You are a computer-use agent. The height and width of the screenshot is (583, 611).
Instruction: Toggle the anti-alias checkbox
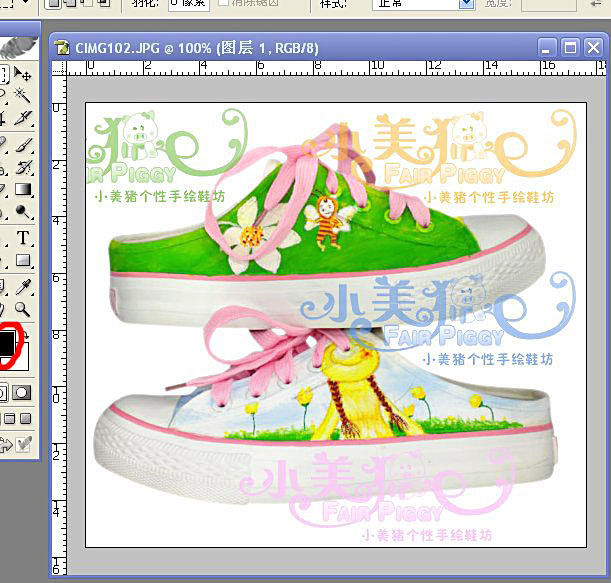(x=223, y=3)
